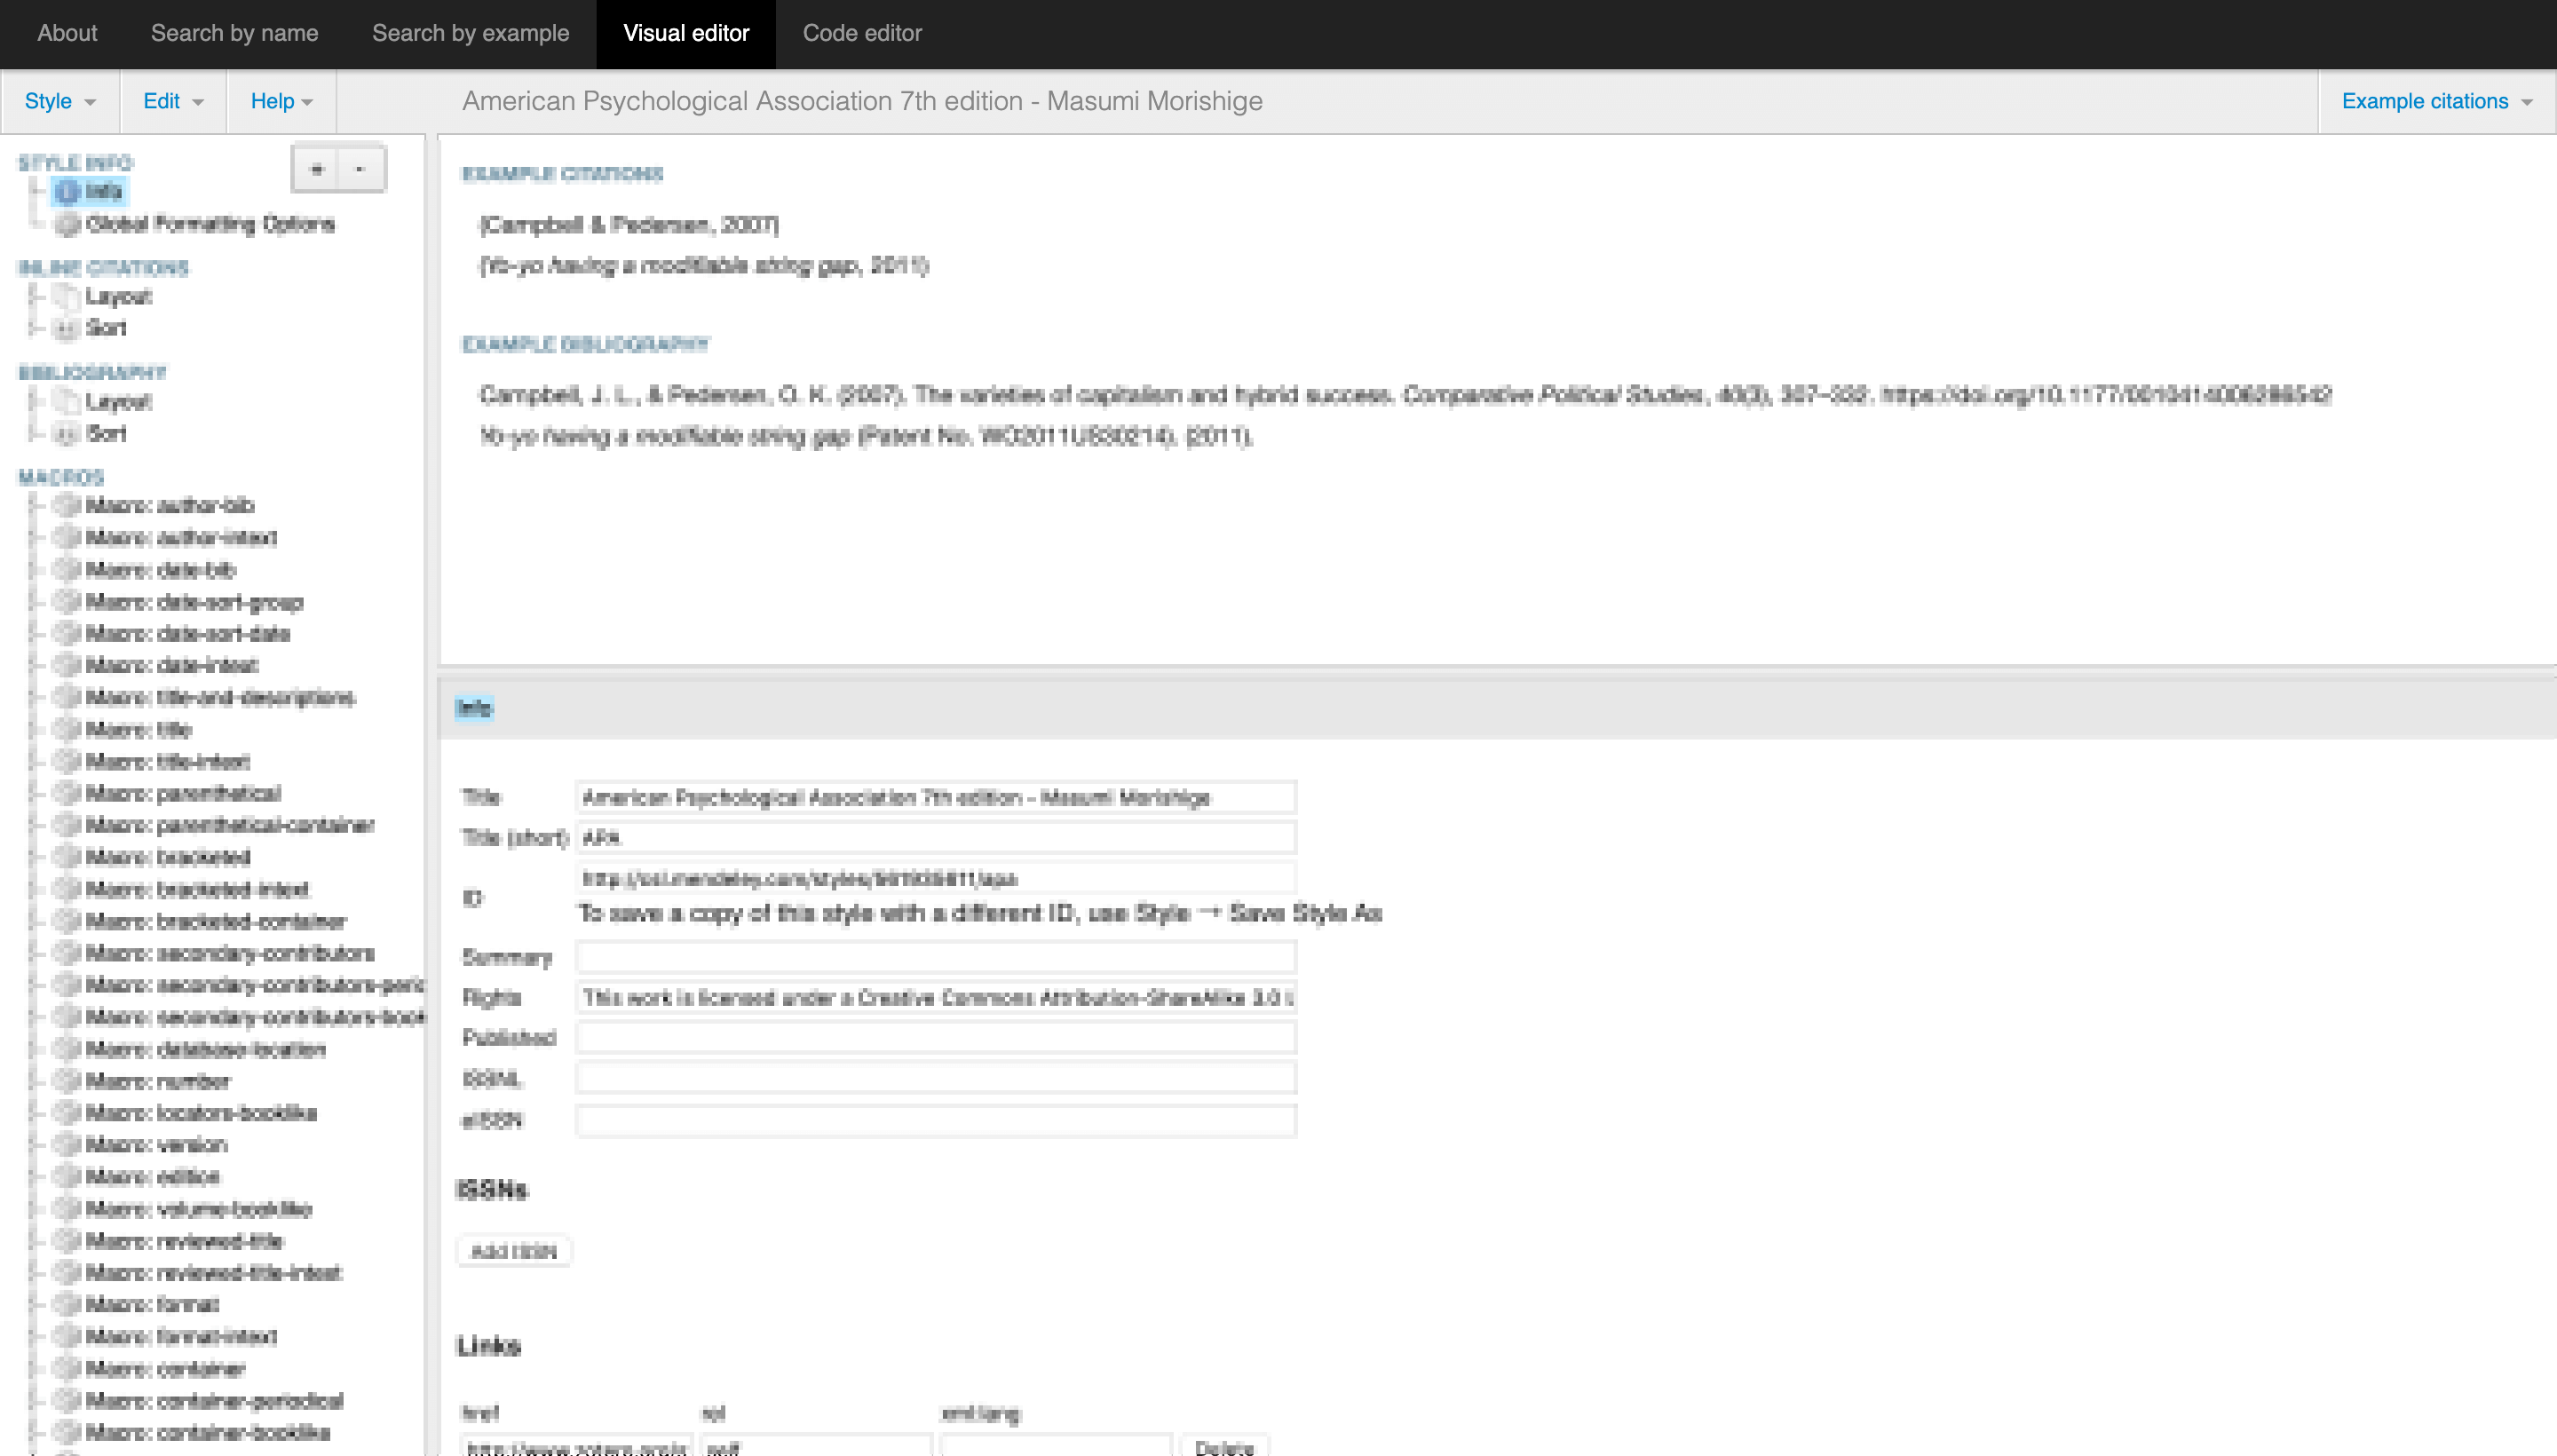Expand the Macro: edition tree node

(36, 1178)
